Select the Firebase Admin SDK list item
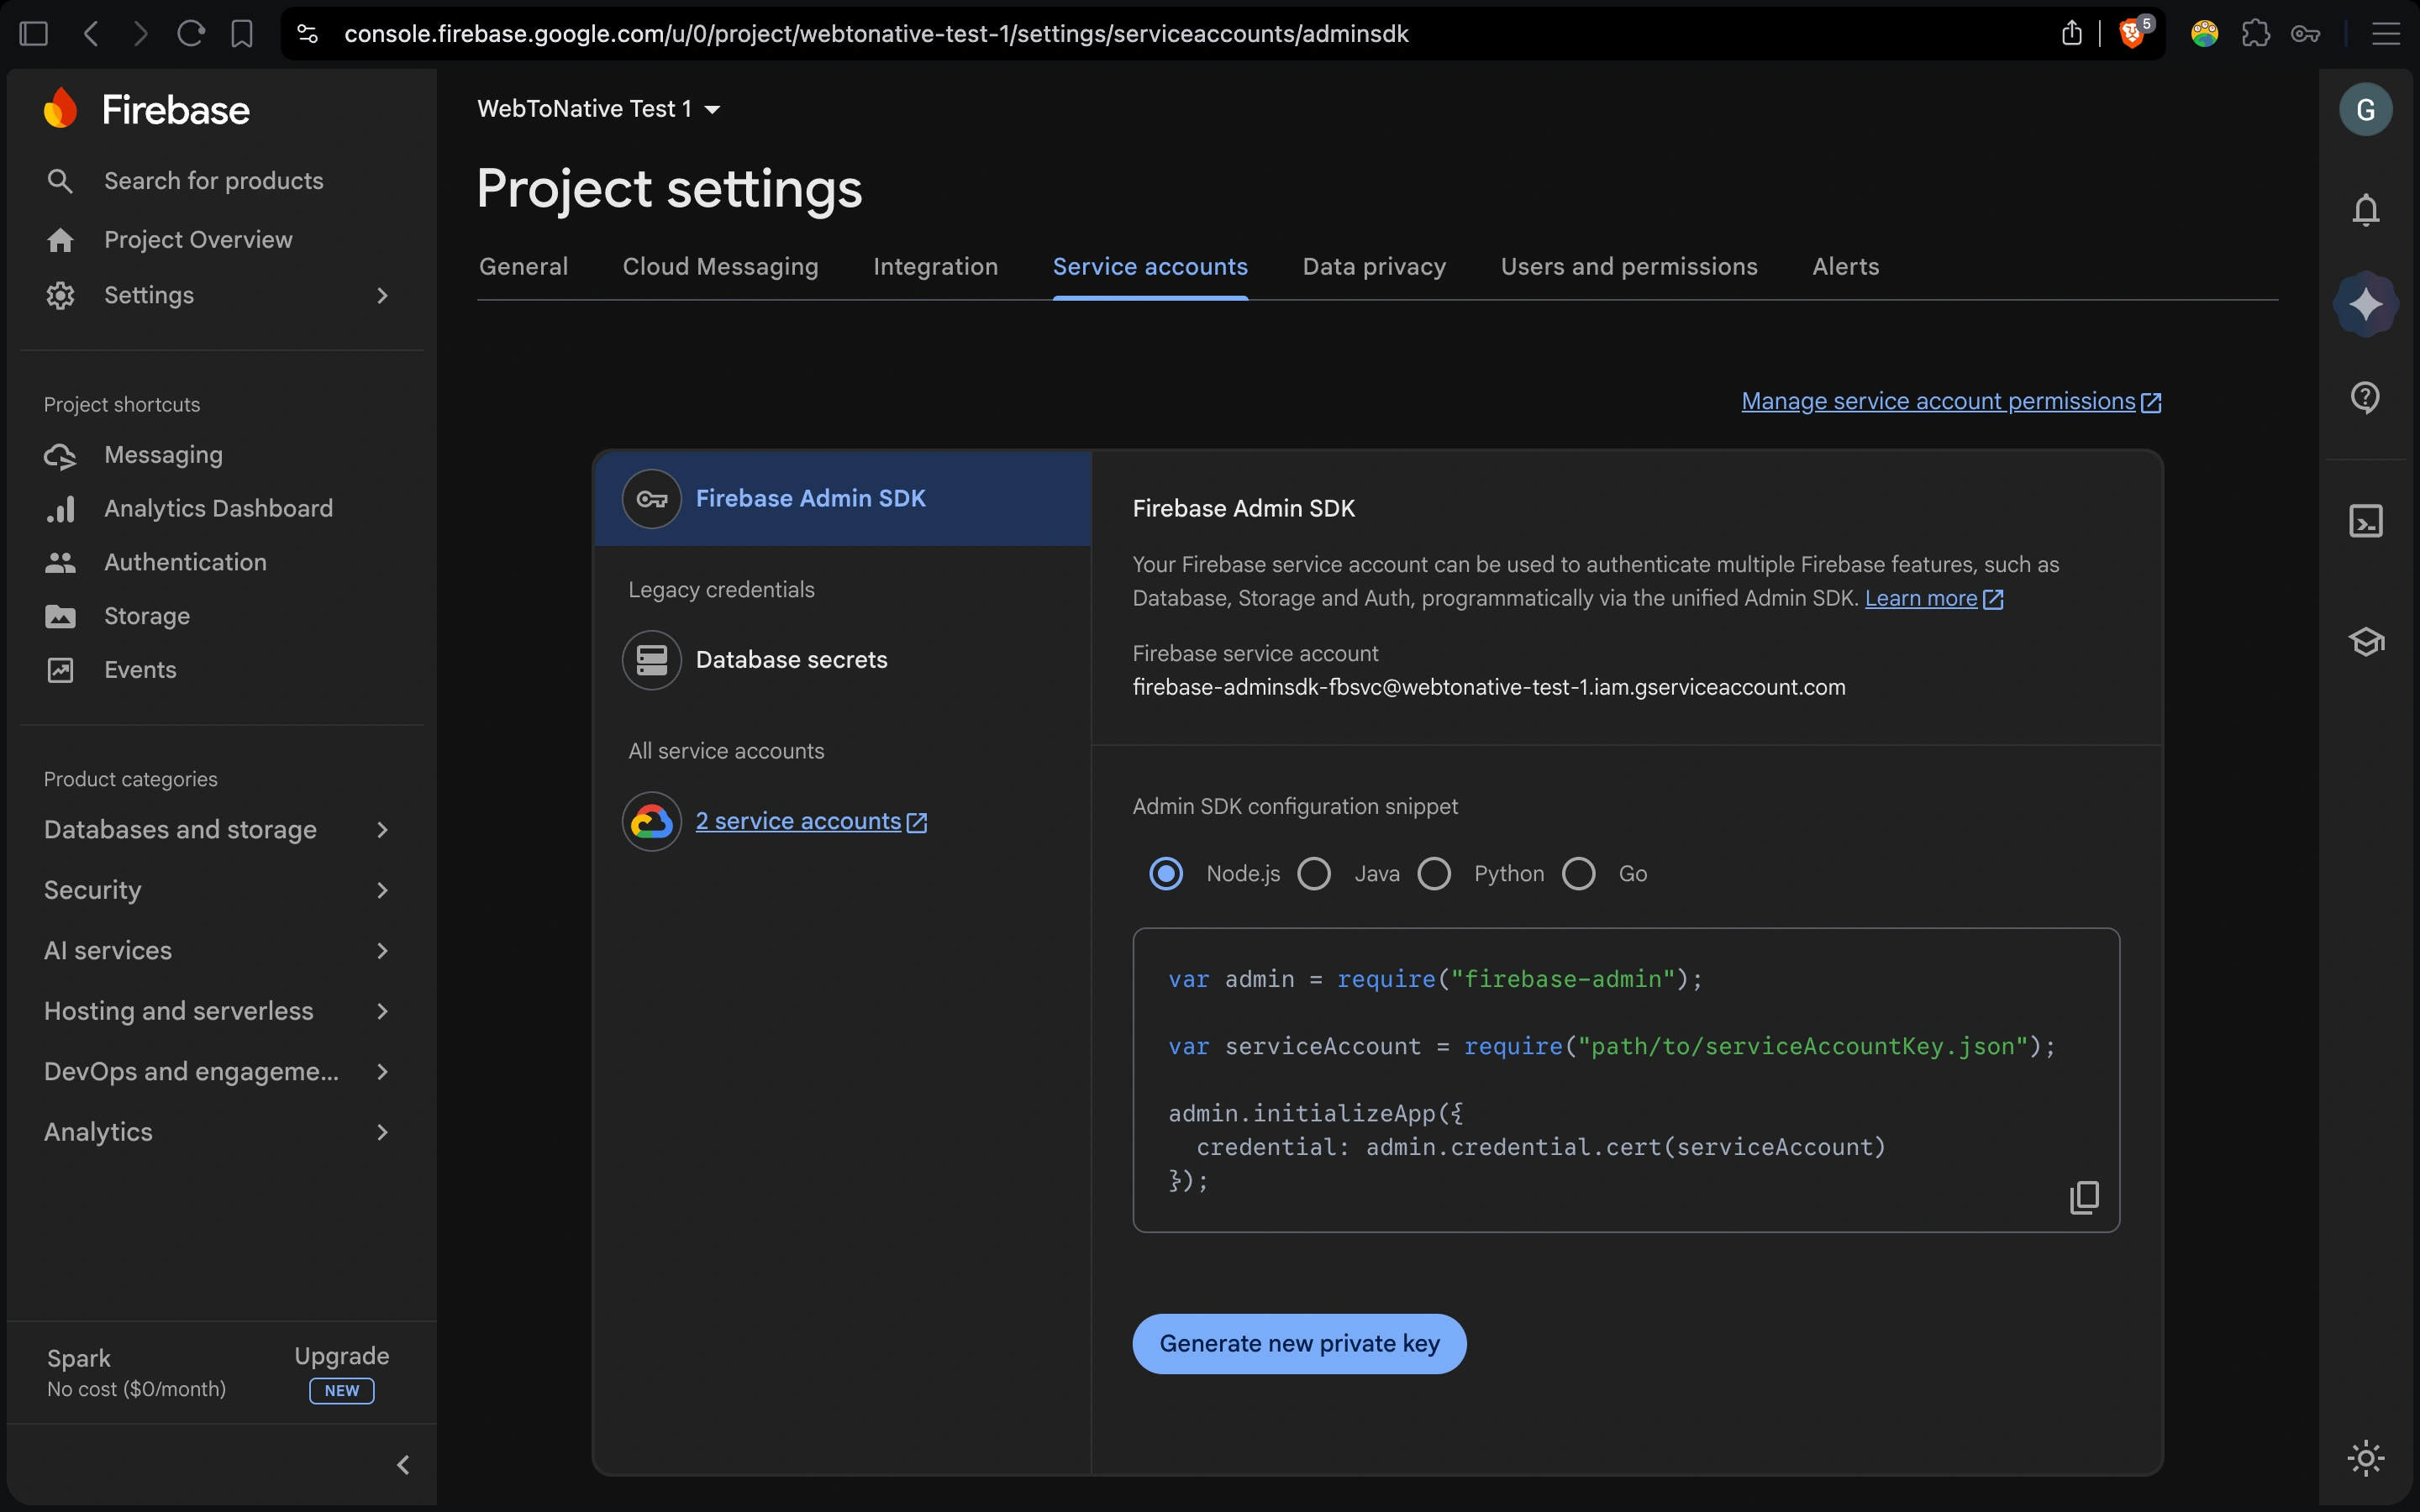Image resolution: width=2420 pixels, height=1512 pixels. point(843,498)
